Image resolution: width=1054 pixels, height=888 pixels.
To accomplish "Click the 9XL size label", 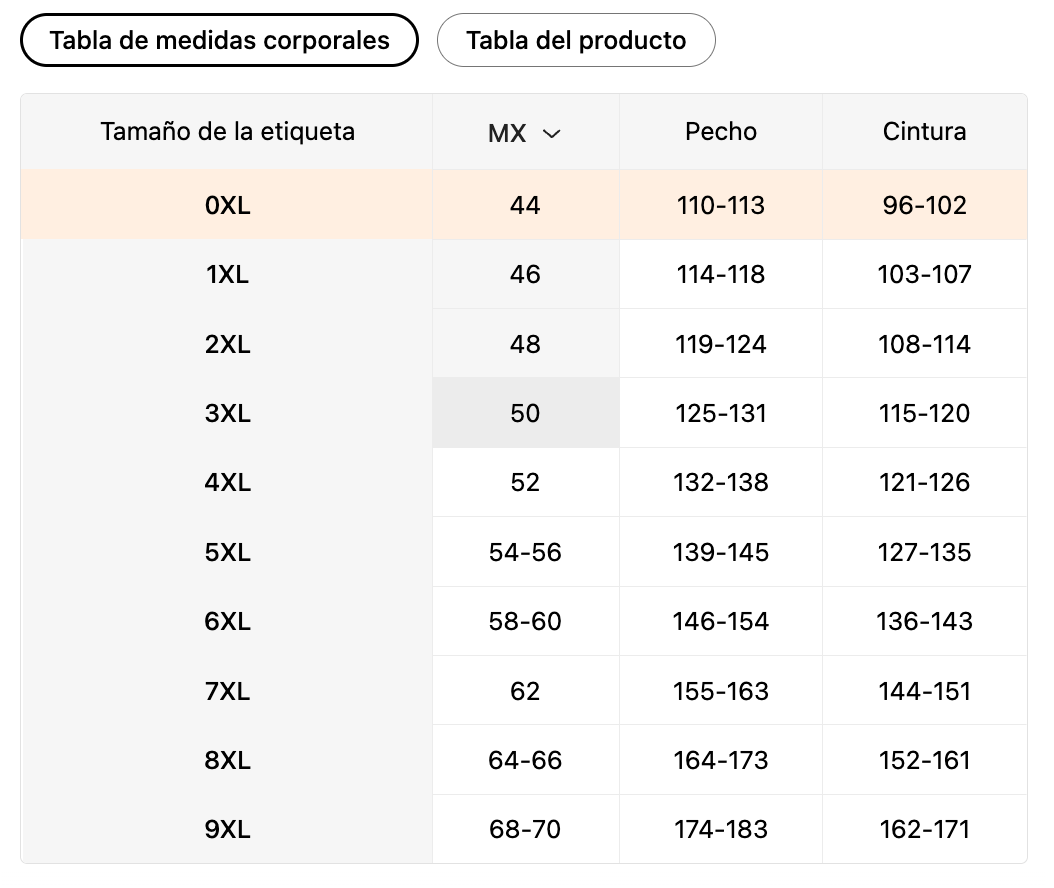I will (x=227, y=829).
